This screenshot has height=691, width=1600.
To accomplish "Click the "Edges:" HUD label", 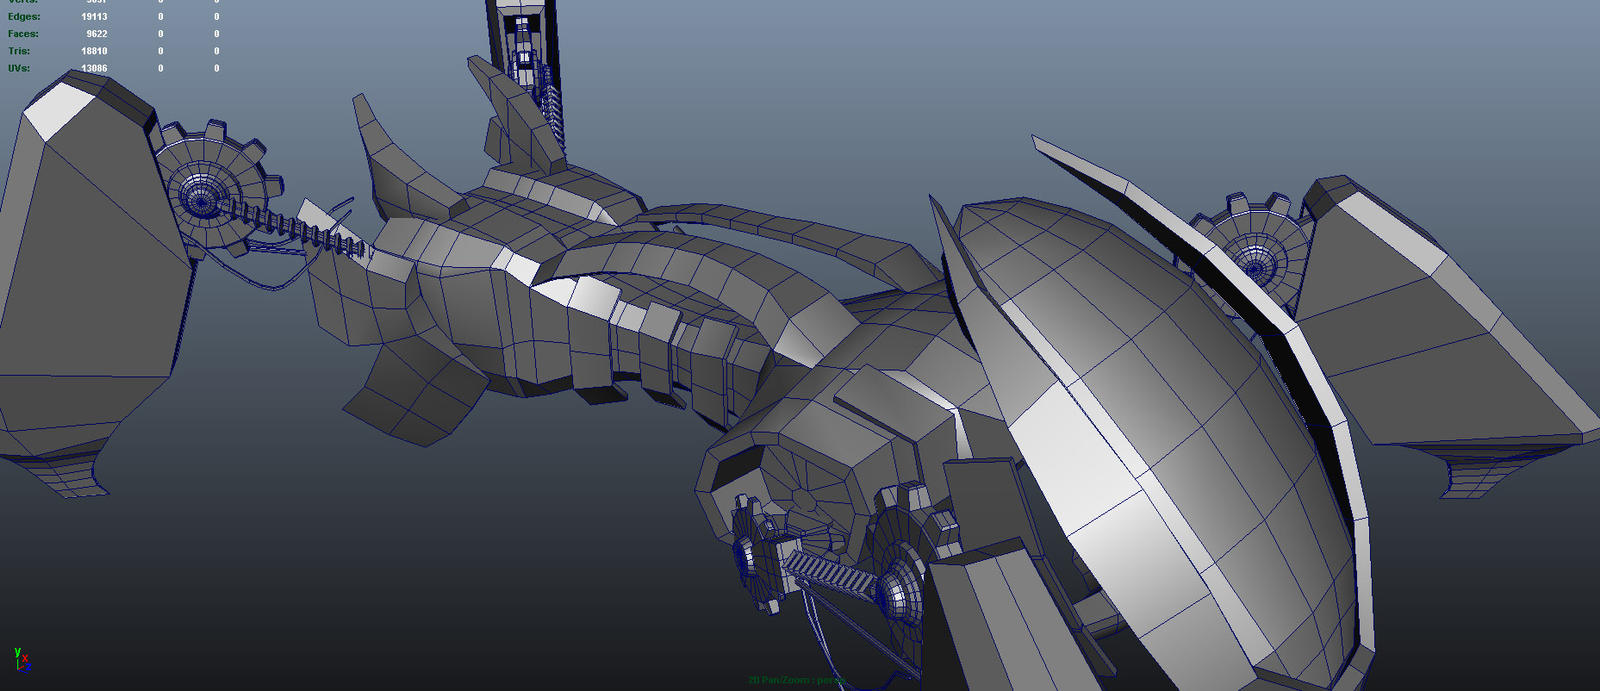I will click(24, 17).
